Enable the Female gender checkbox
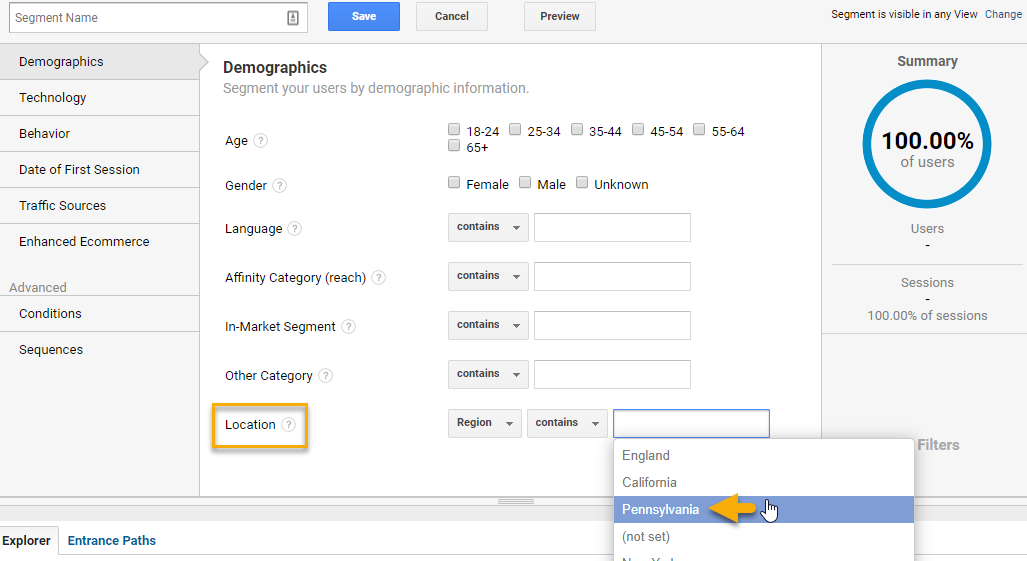Image resolution: width=1027 pixels, height=561 pixels. pos(454,183)
